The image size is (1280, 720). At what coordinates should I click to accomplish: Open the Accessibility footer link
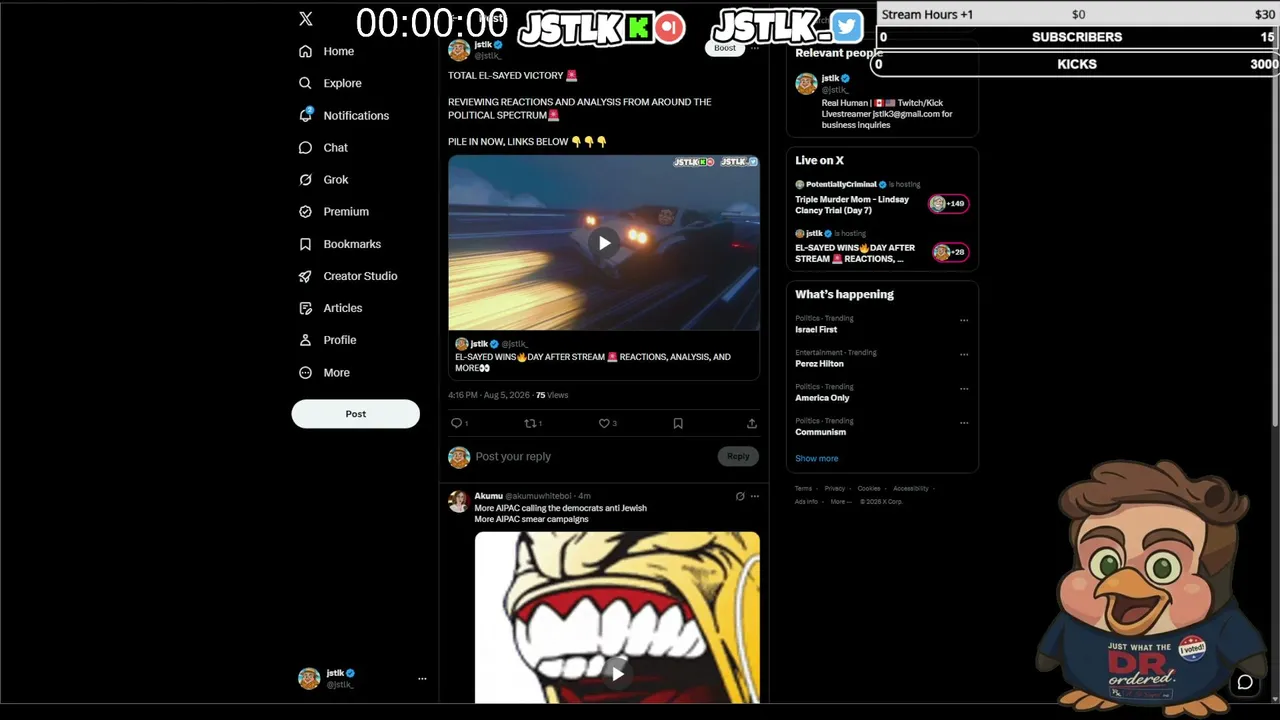point(910,489)
